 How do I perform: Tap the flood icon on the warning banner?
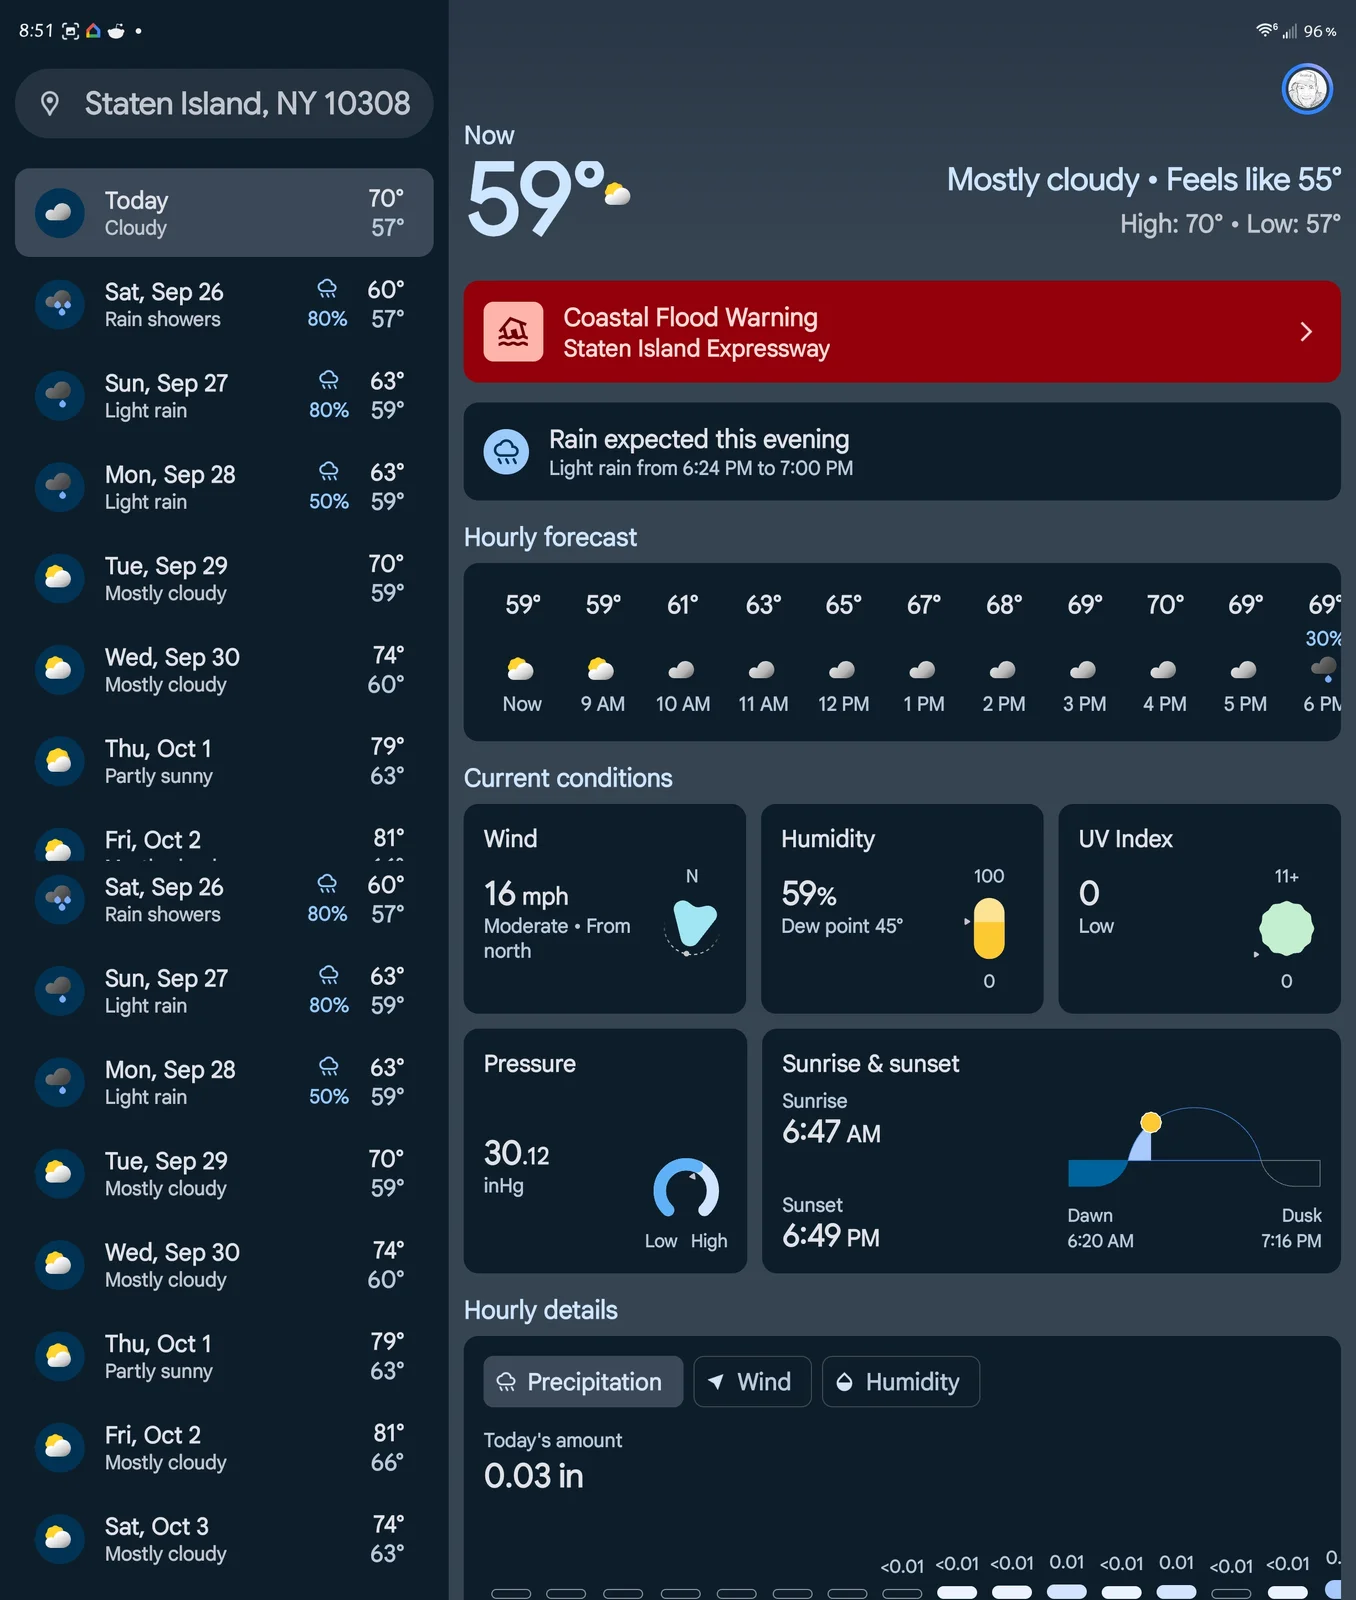pyautogui.click(x=514, y=332)
